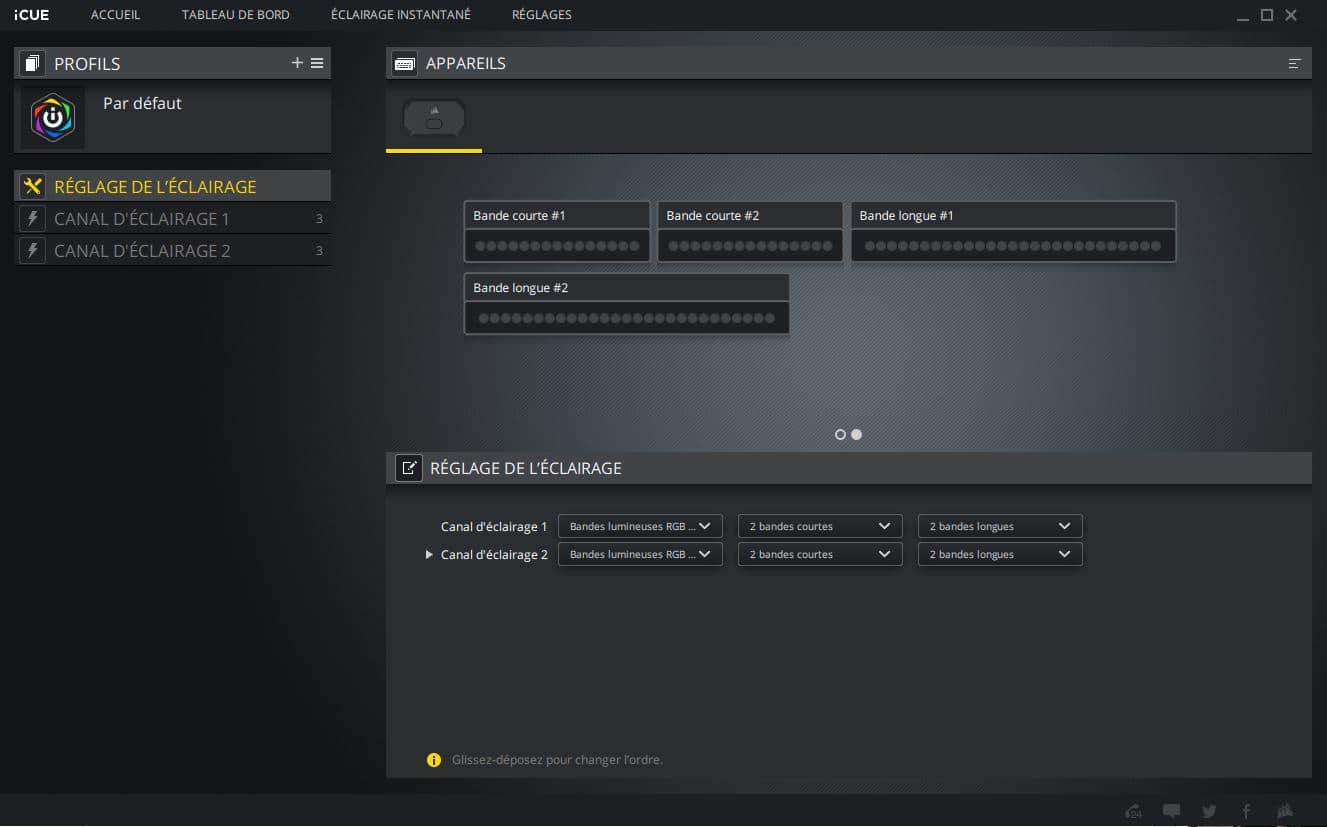Open the profiles list menu icon

pos(317,63)
